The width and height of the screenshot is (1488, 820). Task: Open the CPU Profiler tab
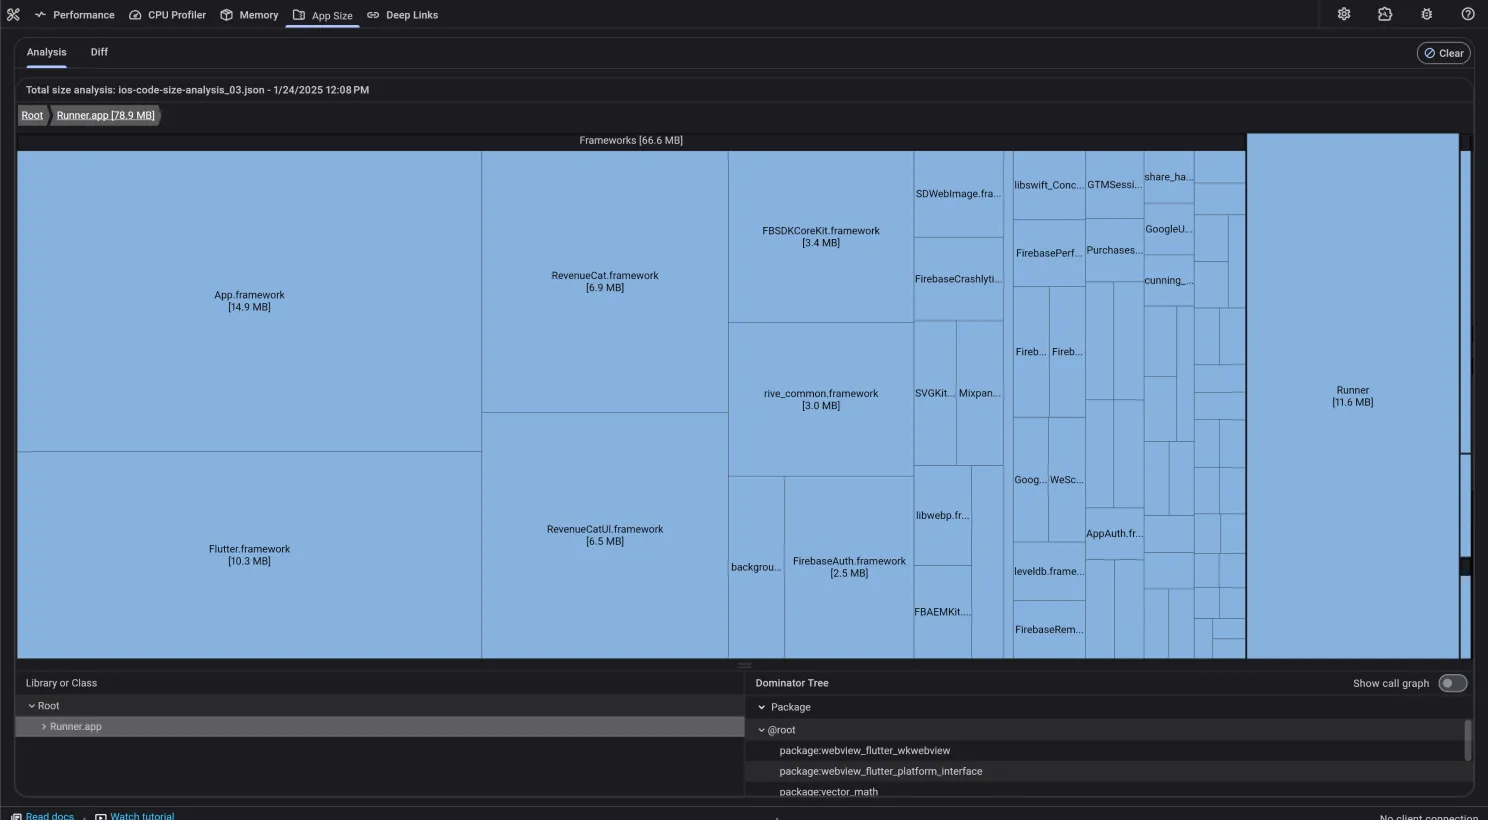(167, 15)
